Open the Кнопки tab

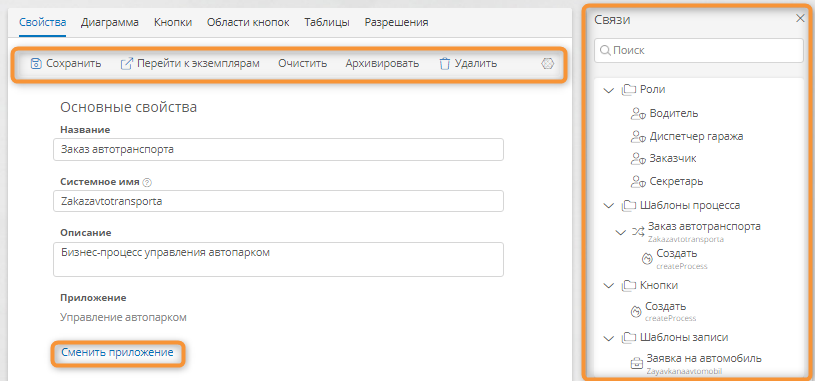(x=173, y=22)
